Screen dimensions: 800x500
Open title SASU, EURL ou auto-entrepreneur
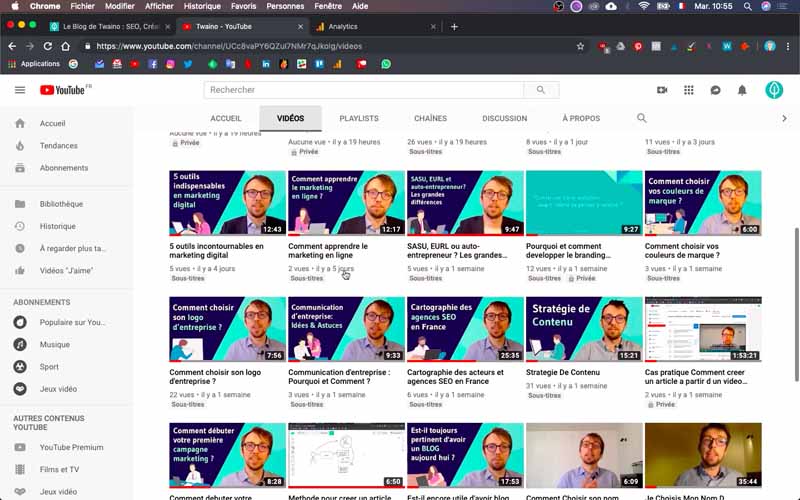[x=457, y=251]
